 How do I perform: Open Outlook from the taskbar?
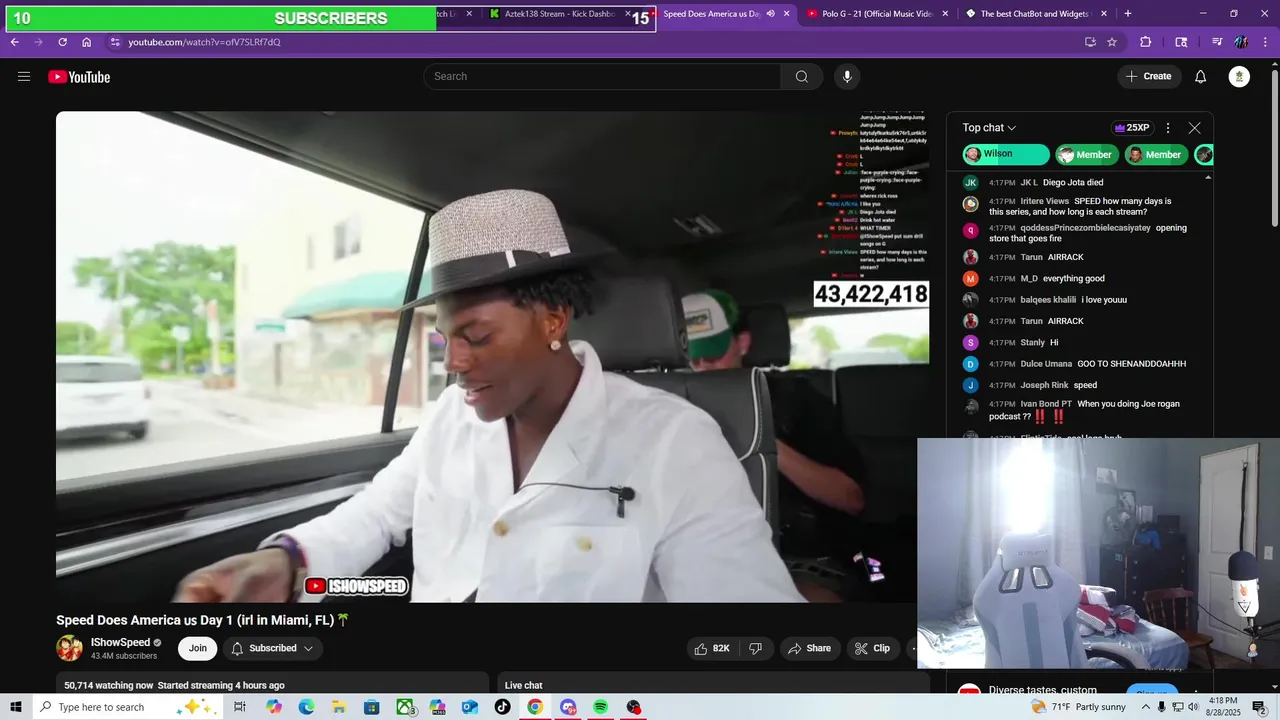coord(470,707)
